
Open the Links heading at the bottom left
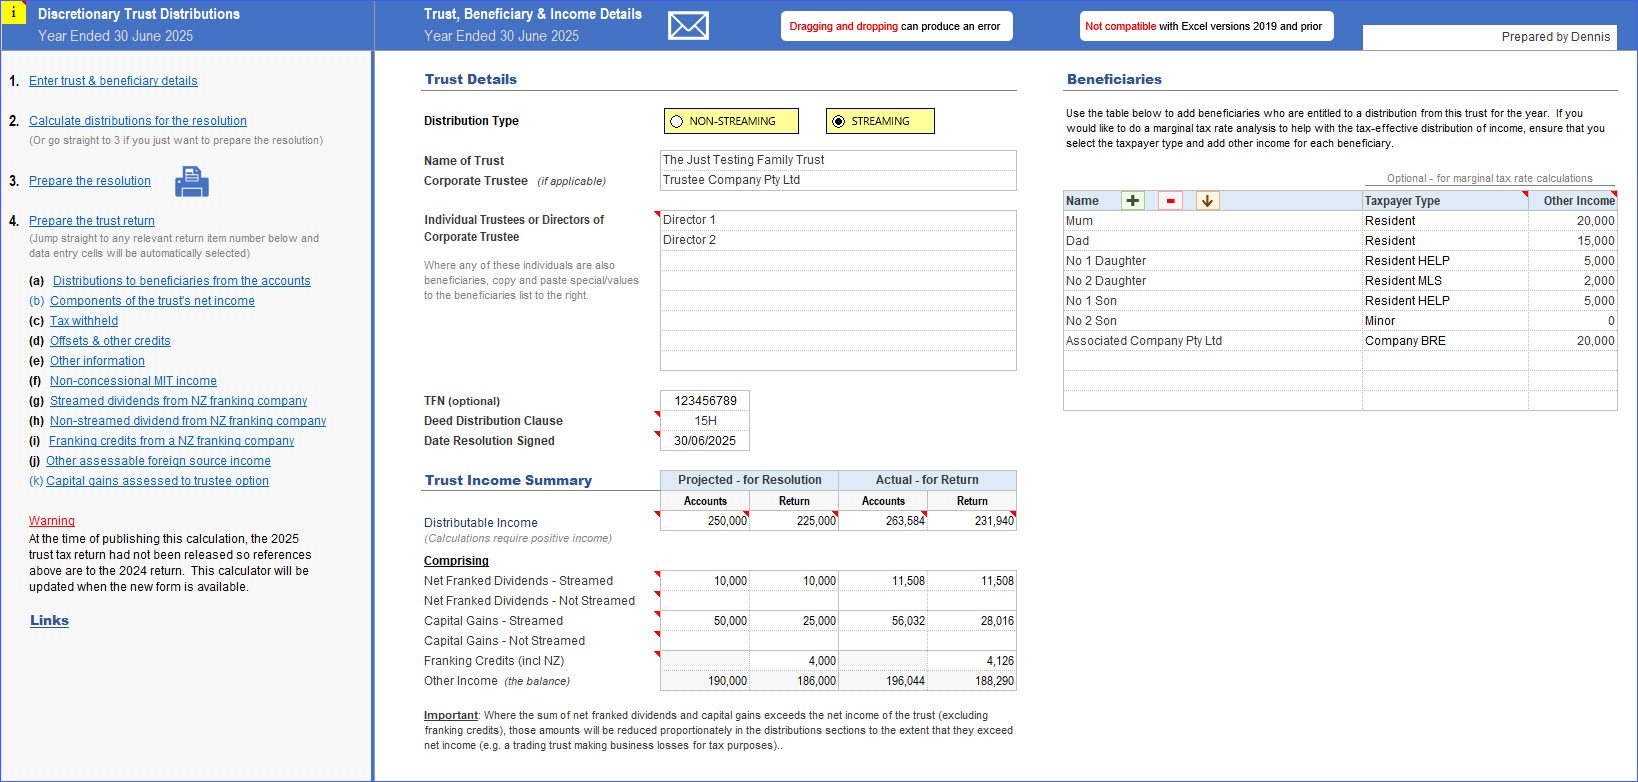pos(49,621)
